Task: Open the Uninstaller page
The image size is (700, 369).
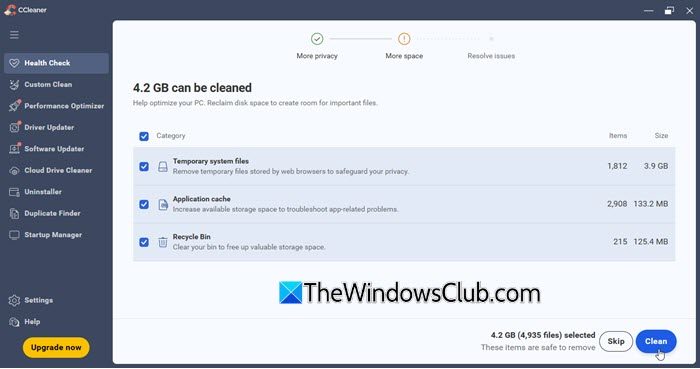Action: [56, 192]
